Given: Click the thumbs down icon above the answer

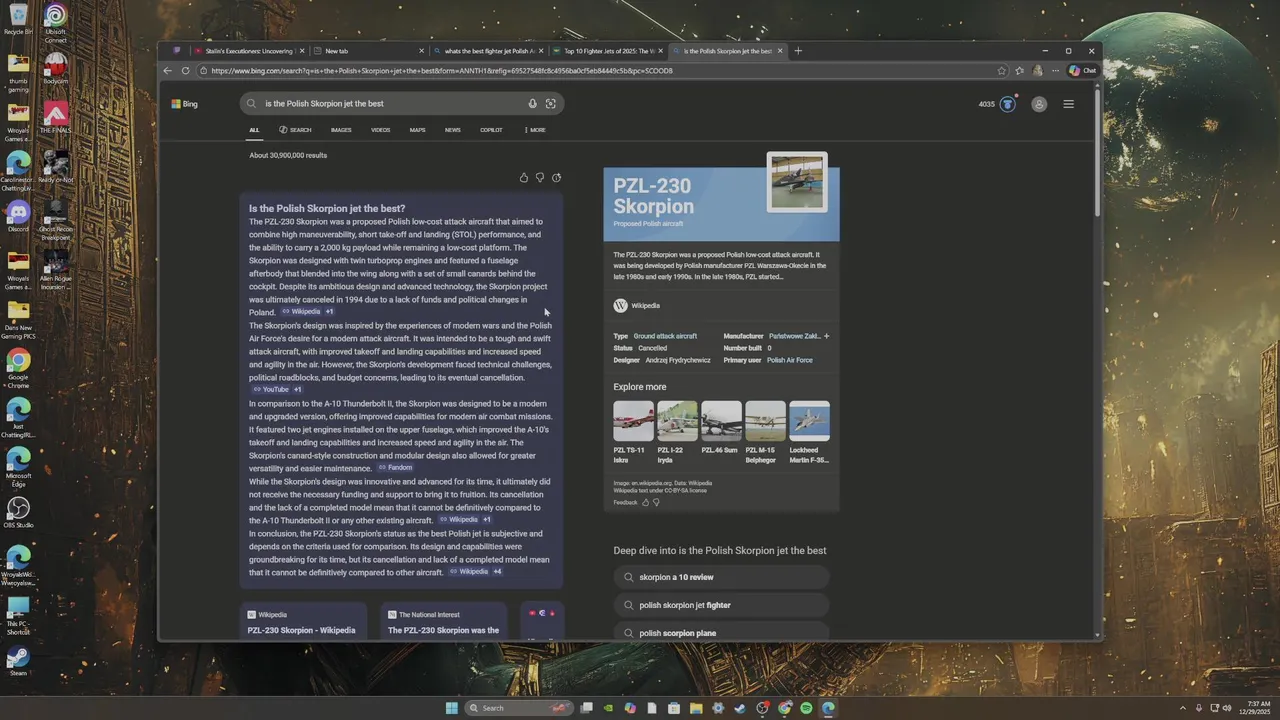Looking at the screenshot, I should click(x=540, y=178).
